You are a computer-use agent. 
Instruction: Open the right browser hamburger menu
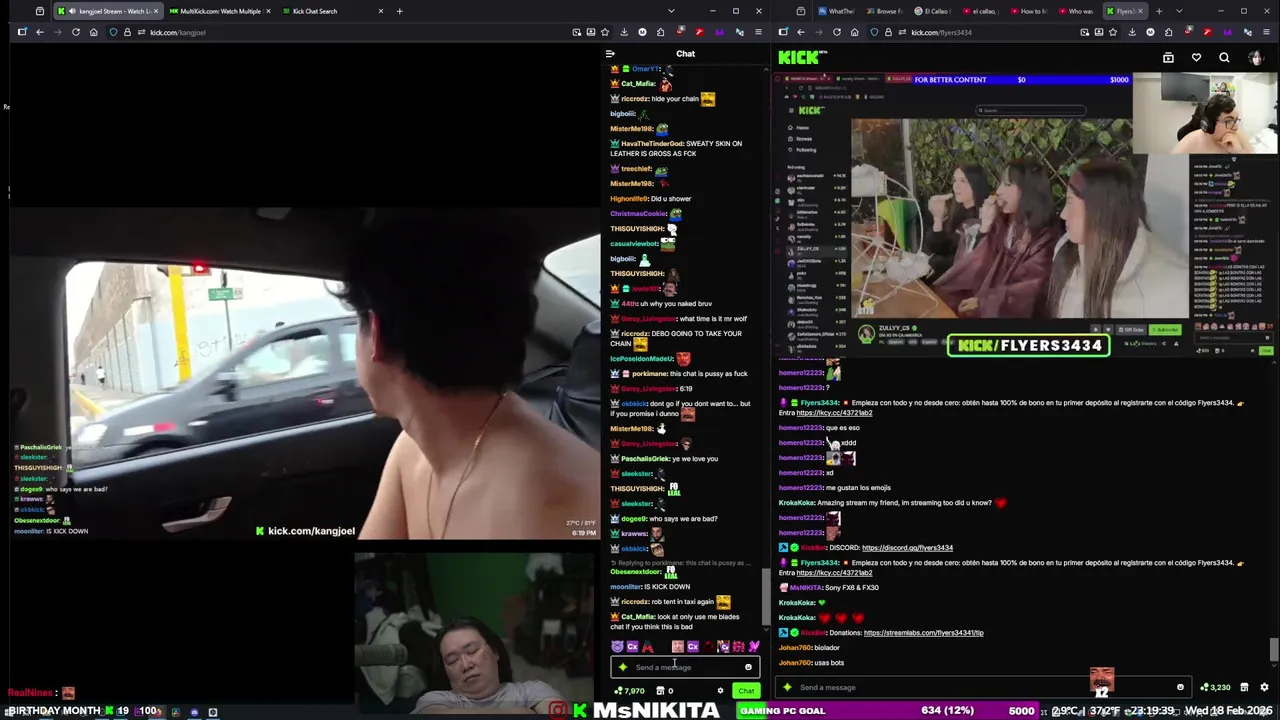(x=1266, y=32)
